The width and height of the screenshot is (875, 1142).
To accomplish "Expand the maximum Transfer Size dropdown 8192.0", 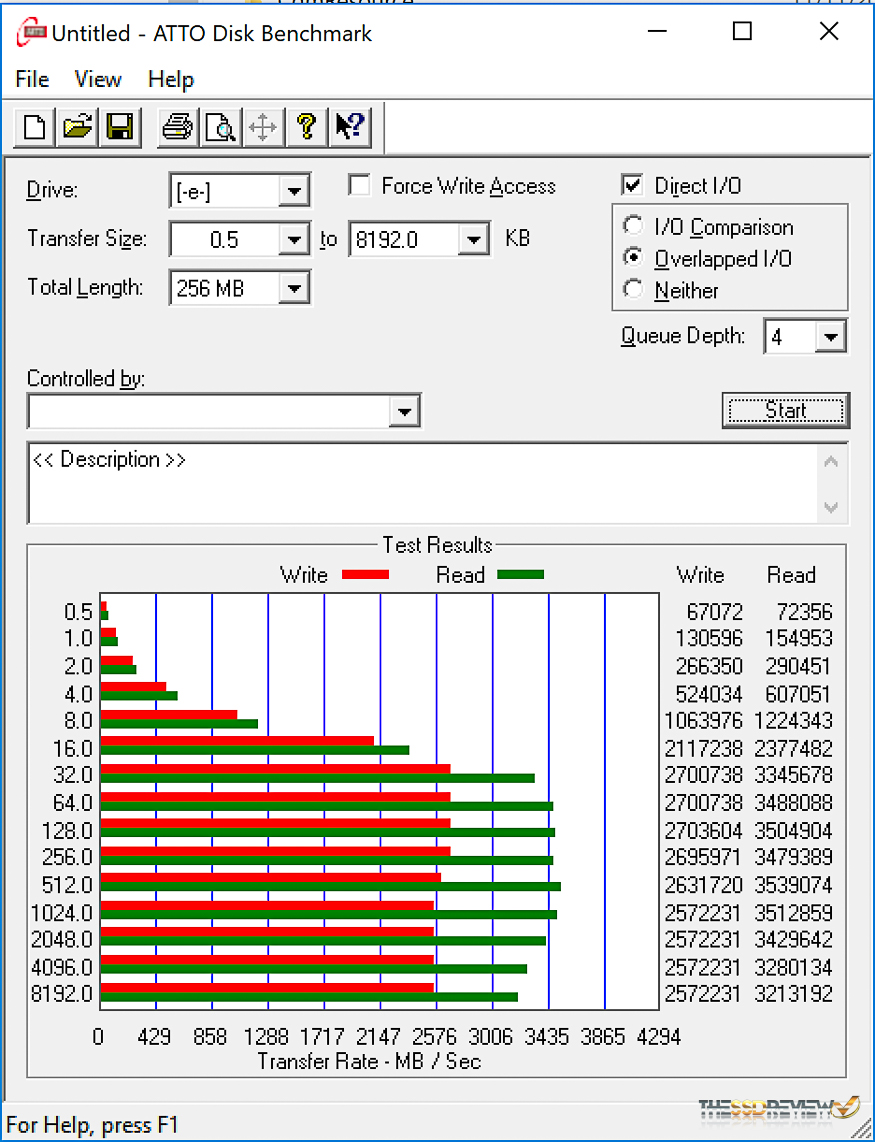I will tap(474, 239).
